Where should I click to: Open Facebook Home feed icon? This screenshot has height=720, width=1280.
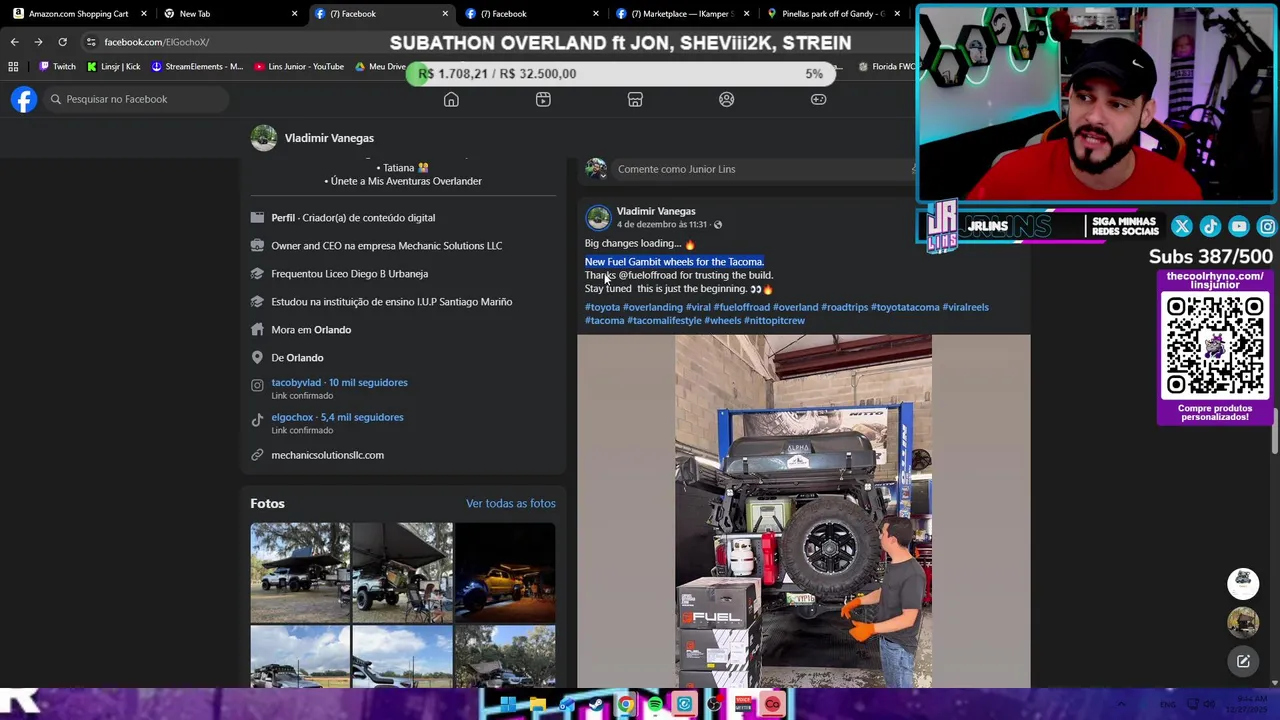pyautogui.click(x=451, y=99)
